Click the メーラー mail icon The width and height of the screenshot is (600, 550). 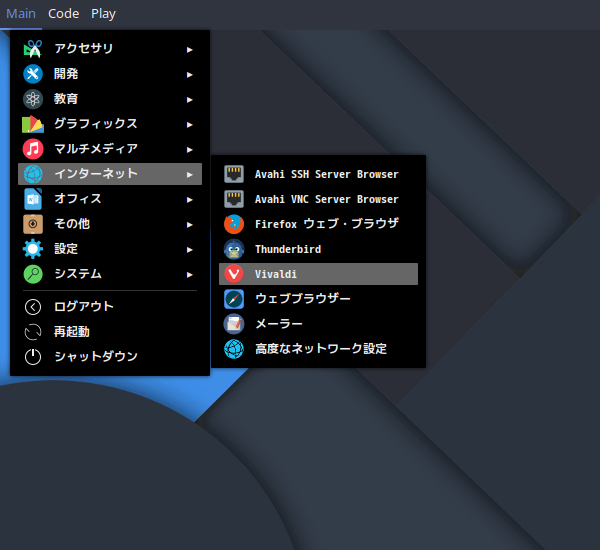[x=234, y=324]
